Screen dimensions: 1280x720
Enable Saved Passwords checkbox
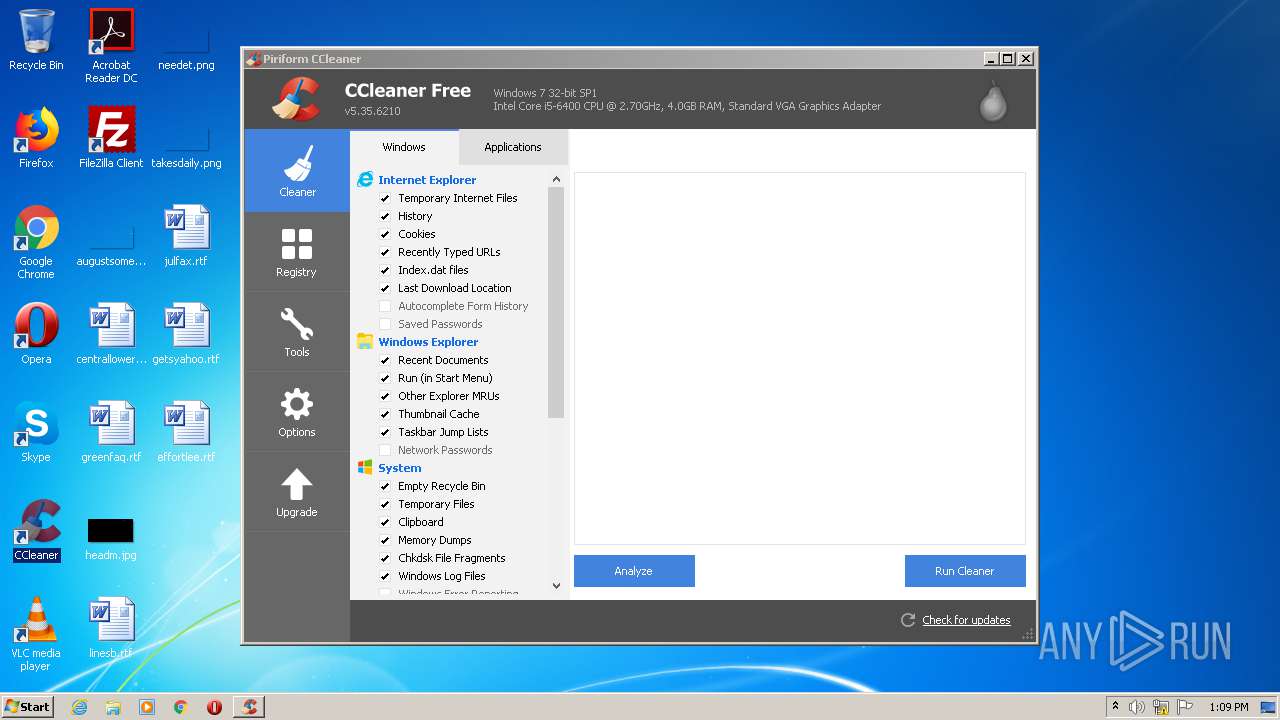coord(385,324)
